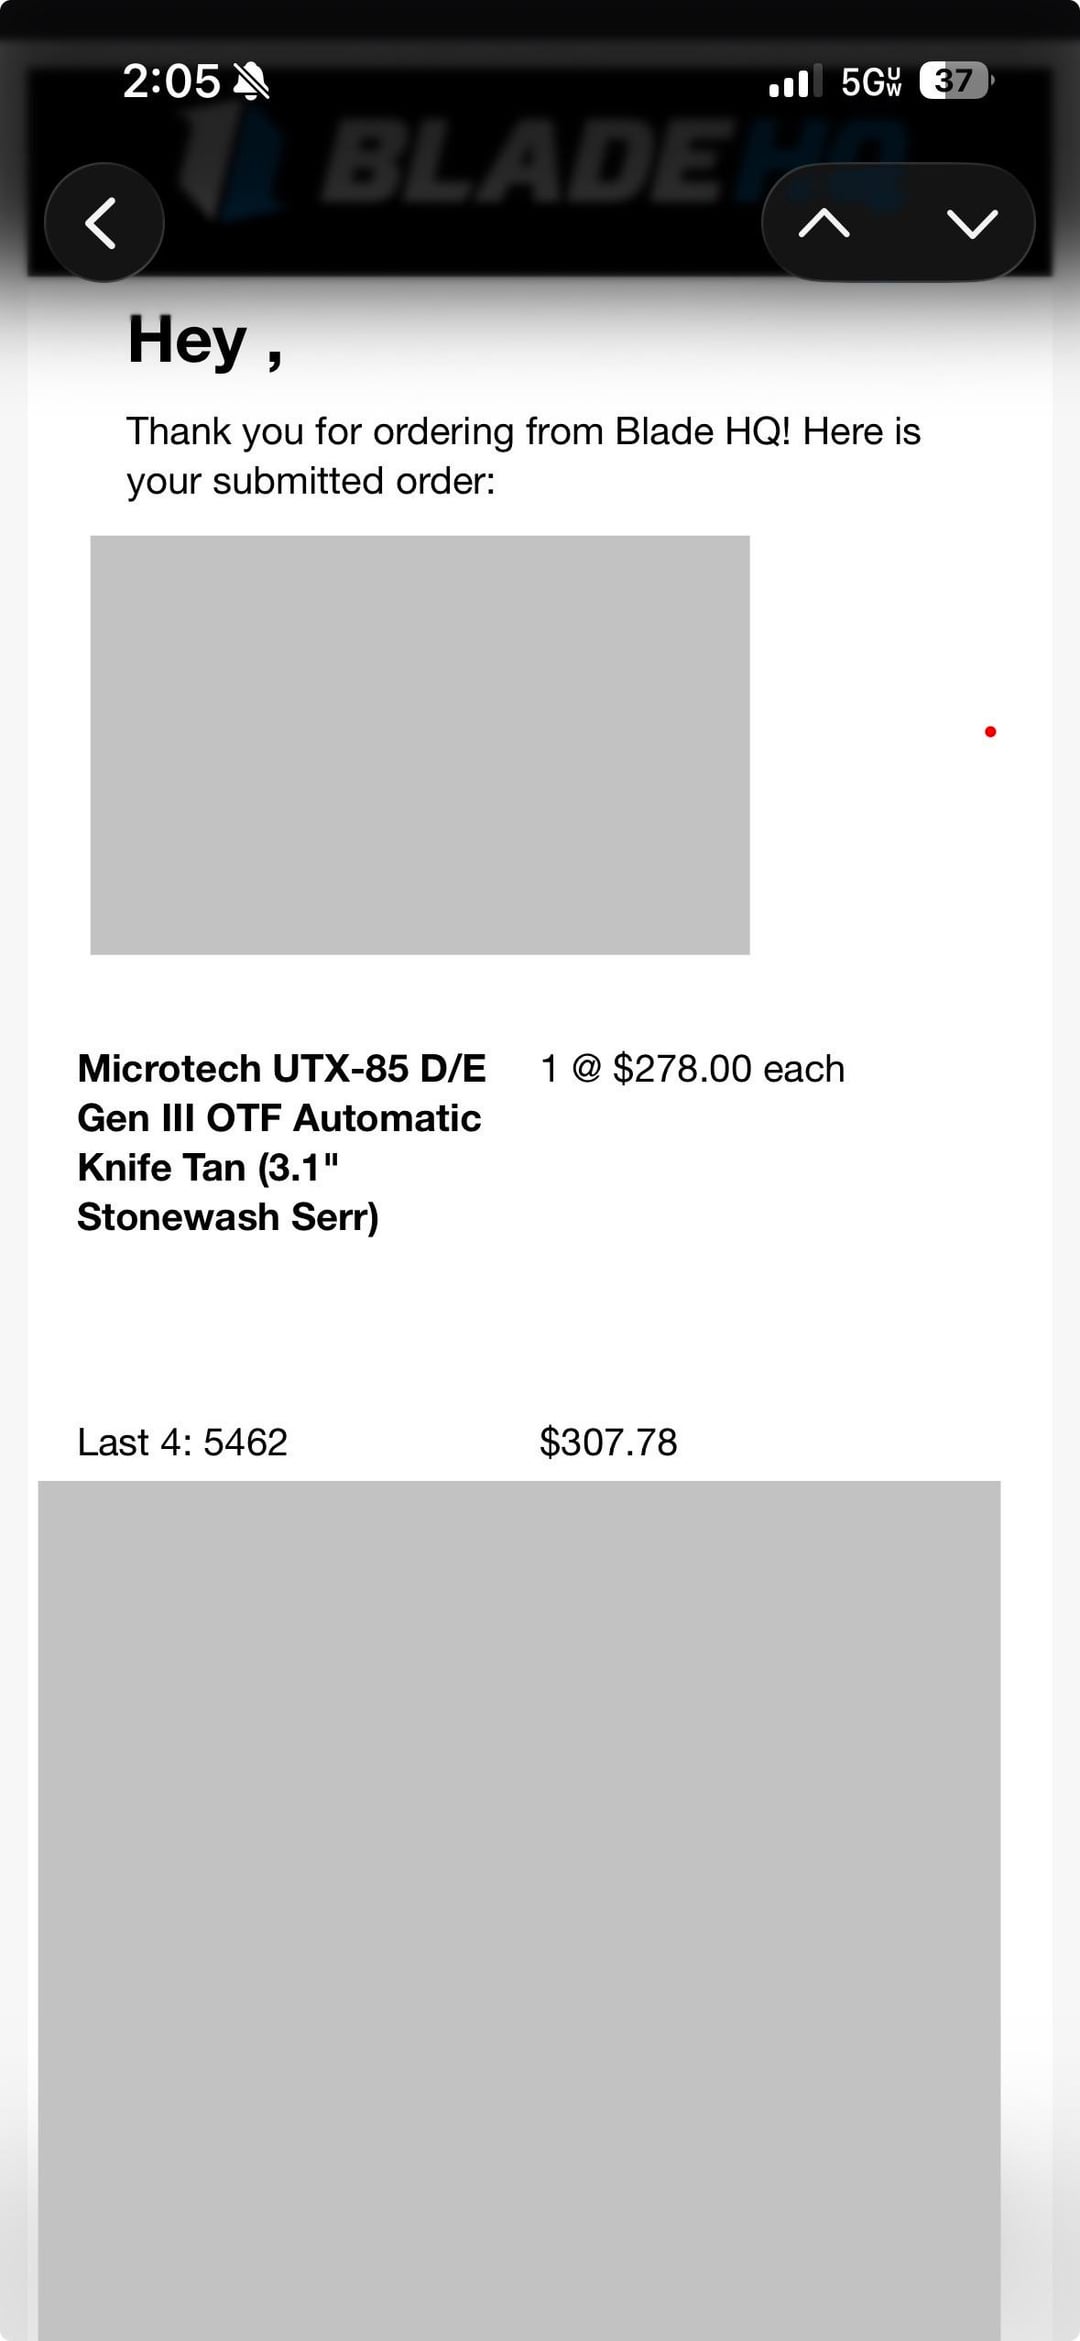Tap the 2:05 clock in status bar
This screenshot has height=2341, width=1080.
[171, 81]
